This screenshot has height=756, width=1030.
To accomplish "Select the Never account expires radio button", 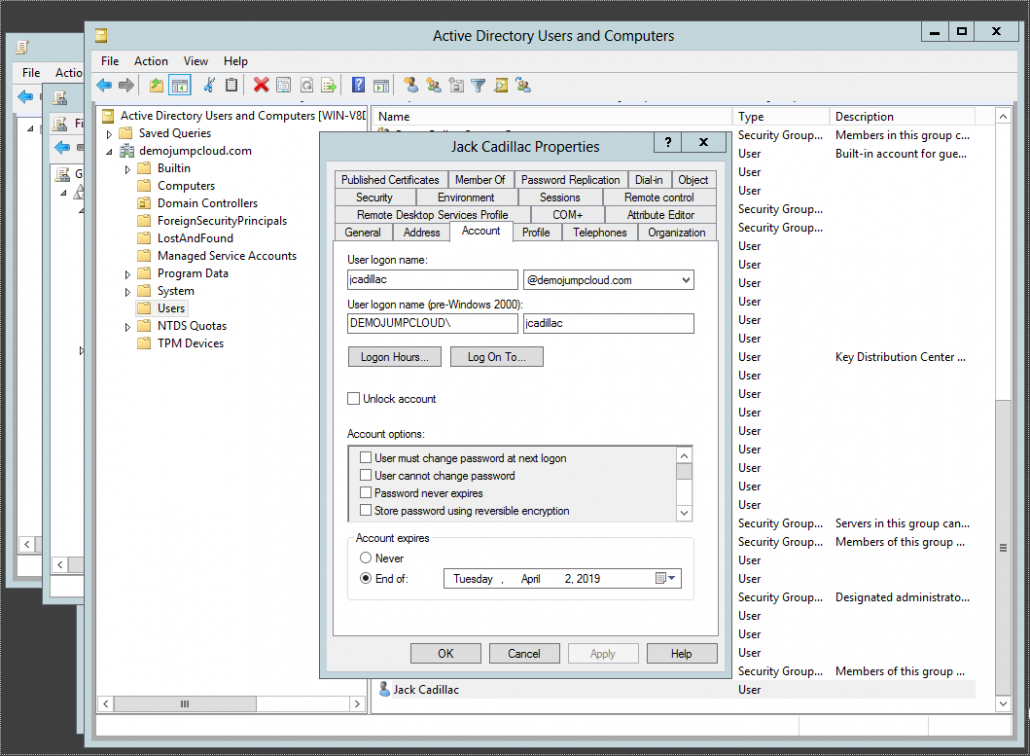I will (366, 558).
